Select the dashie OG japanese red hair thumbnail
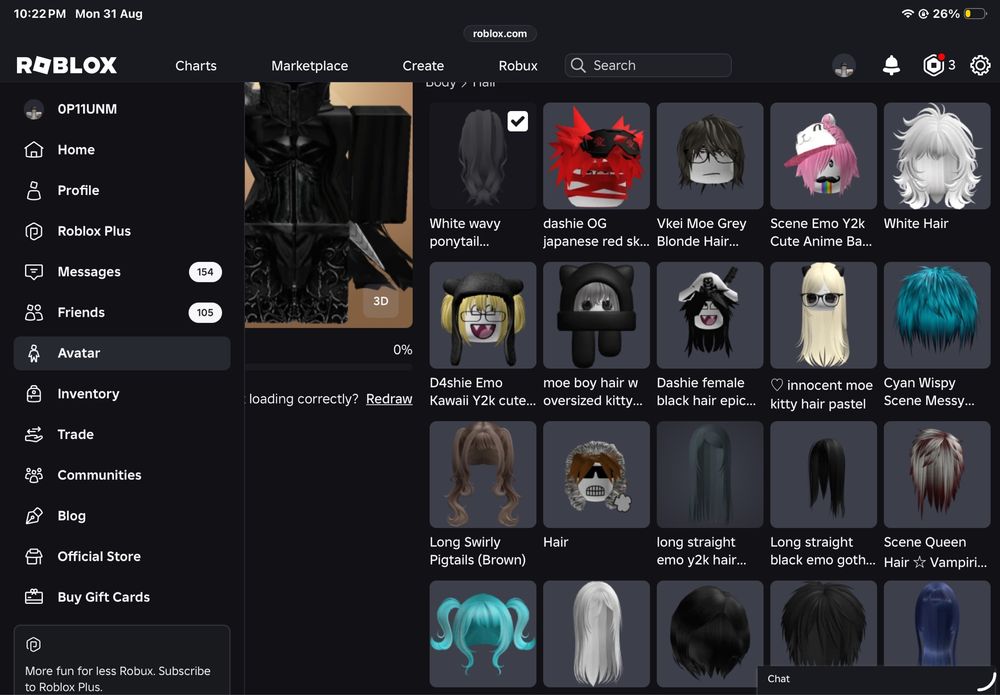 (596, 156)
